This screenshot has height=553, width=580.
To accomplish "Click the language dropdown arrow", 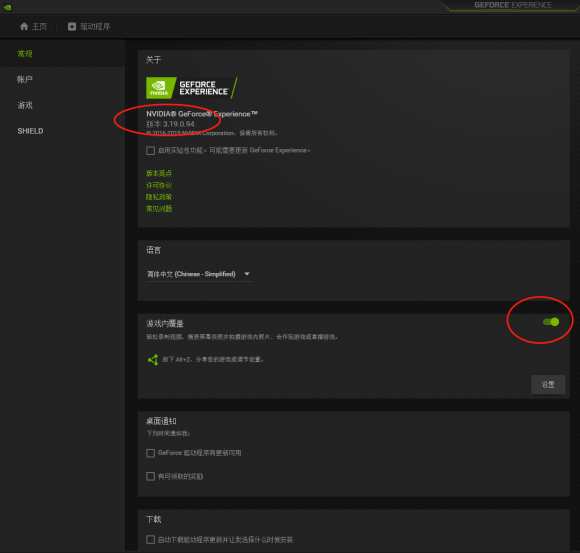I will tap(247, 274).
